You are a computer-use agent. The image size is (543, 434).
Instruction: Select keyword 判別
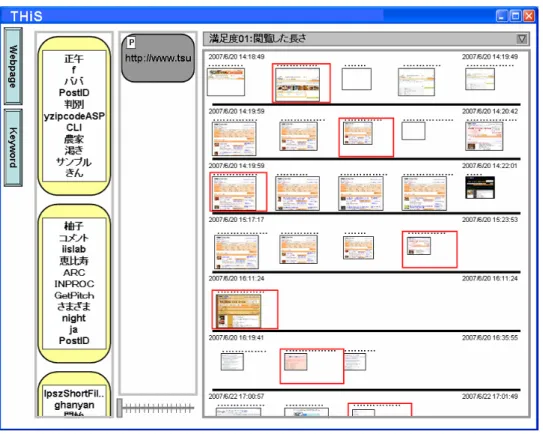point(74,104)
